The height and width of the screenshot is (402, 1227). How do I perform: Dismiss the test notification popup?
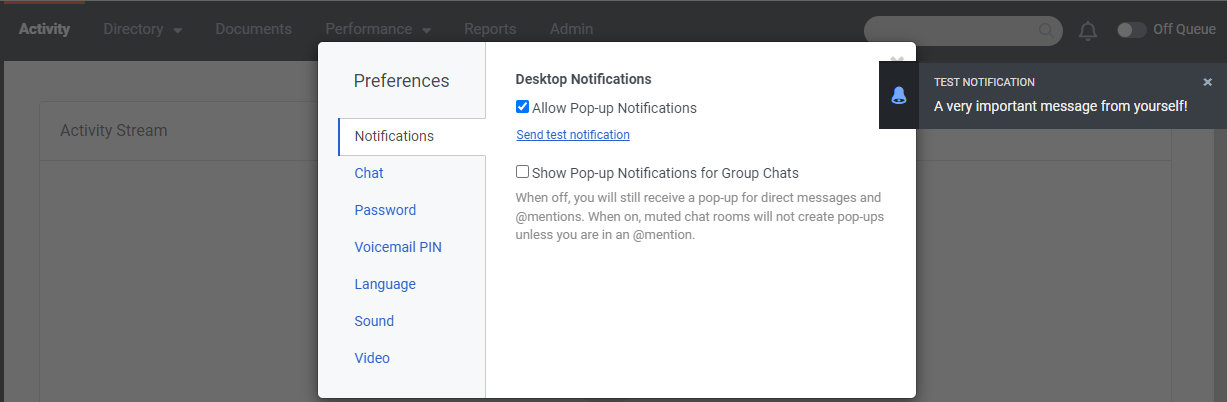[1207, 82]
